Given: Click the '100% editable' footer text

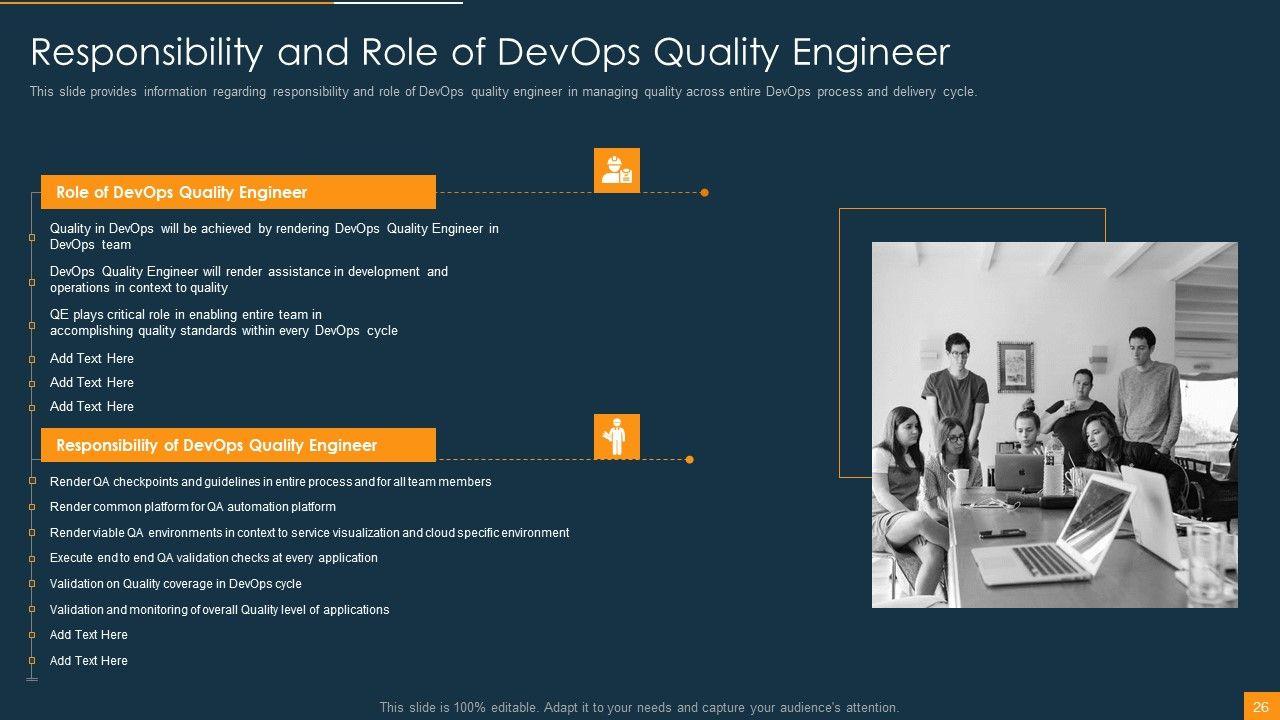Looking at the screenshot, I should [639, 707].
